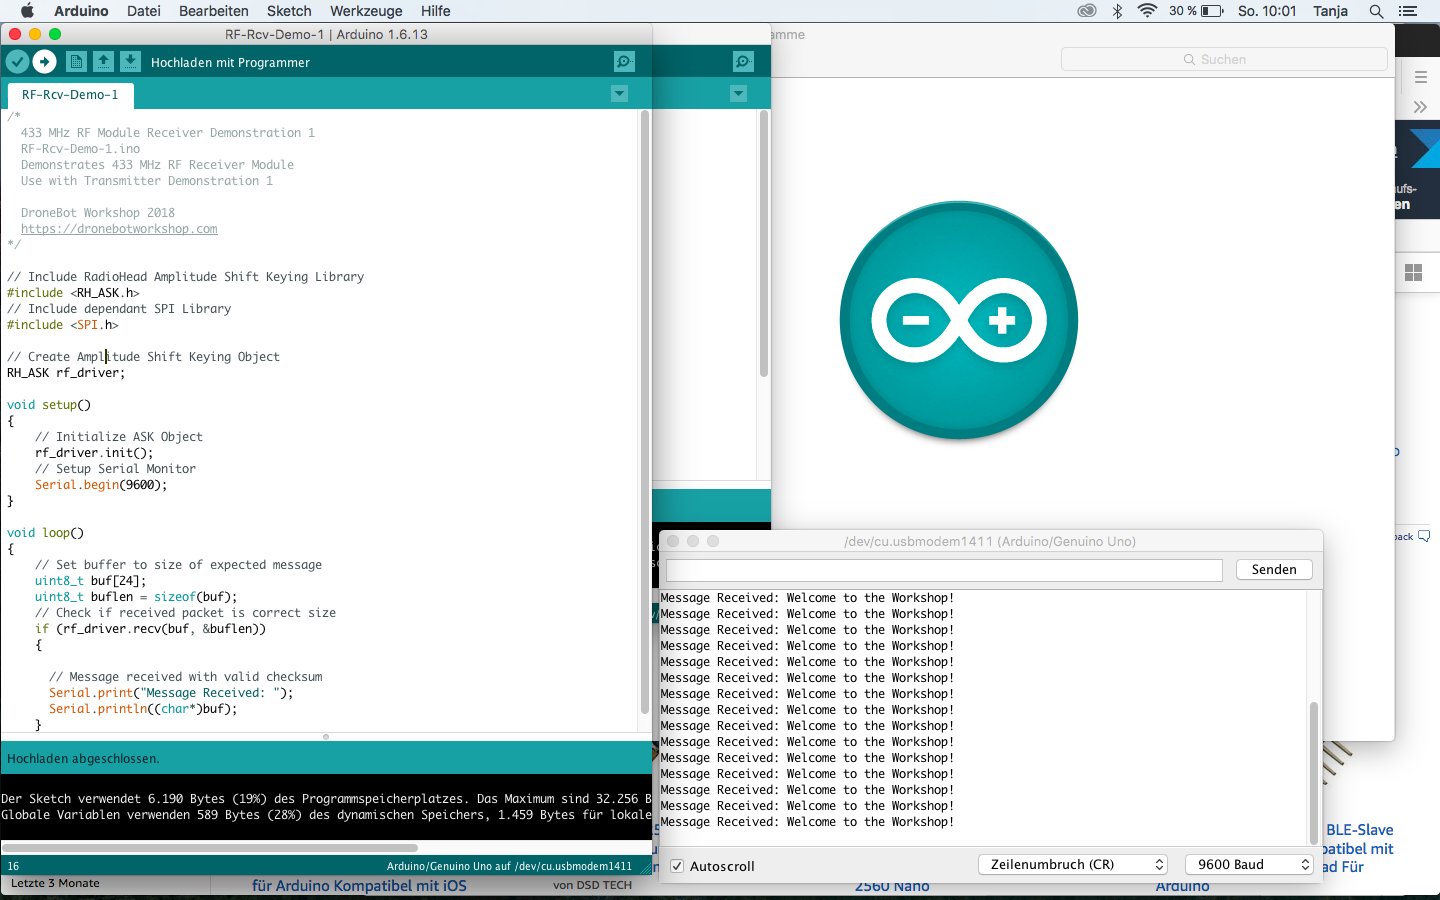Open the Bluetooth status menu
The width and height of the screenshot is (1440, 900).
click(x=1118, y=11)
